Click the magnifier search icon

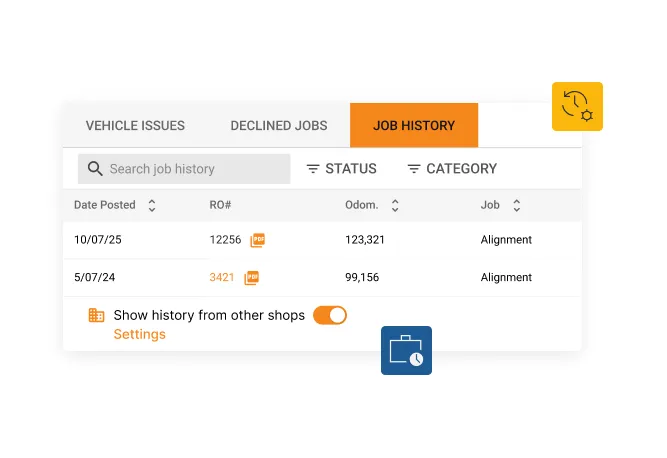tap(95, 169)
